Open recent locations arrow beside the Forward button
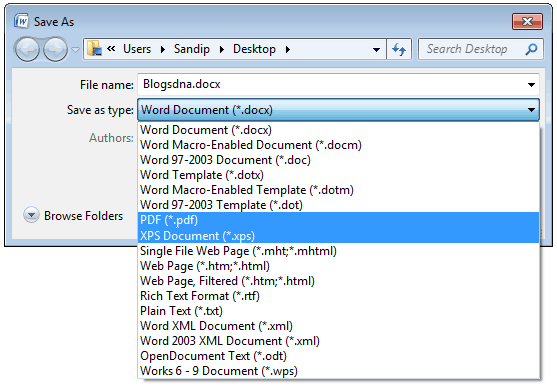557x387 pixels. point(75,50)
